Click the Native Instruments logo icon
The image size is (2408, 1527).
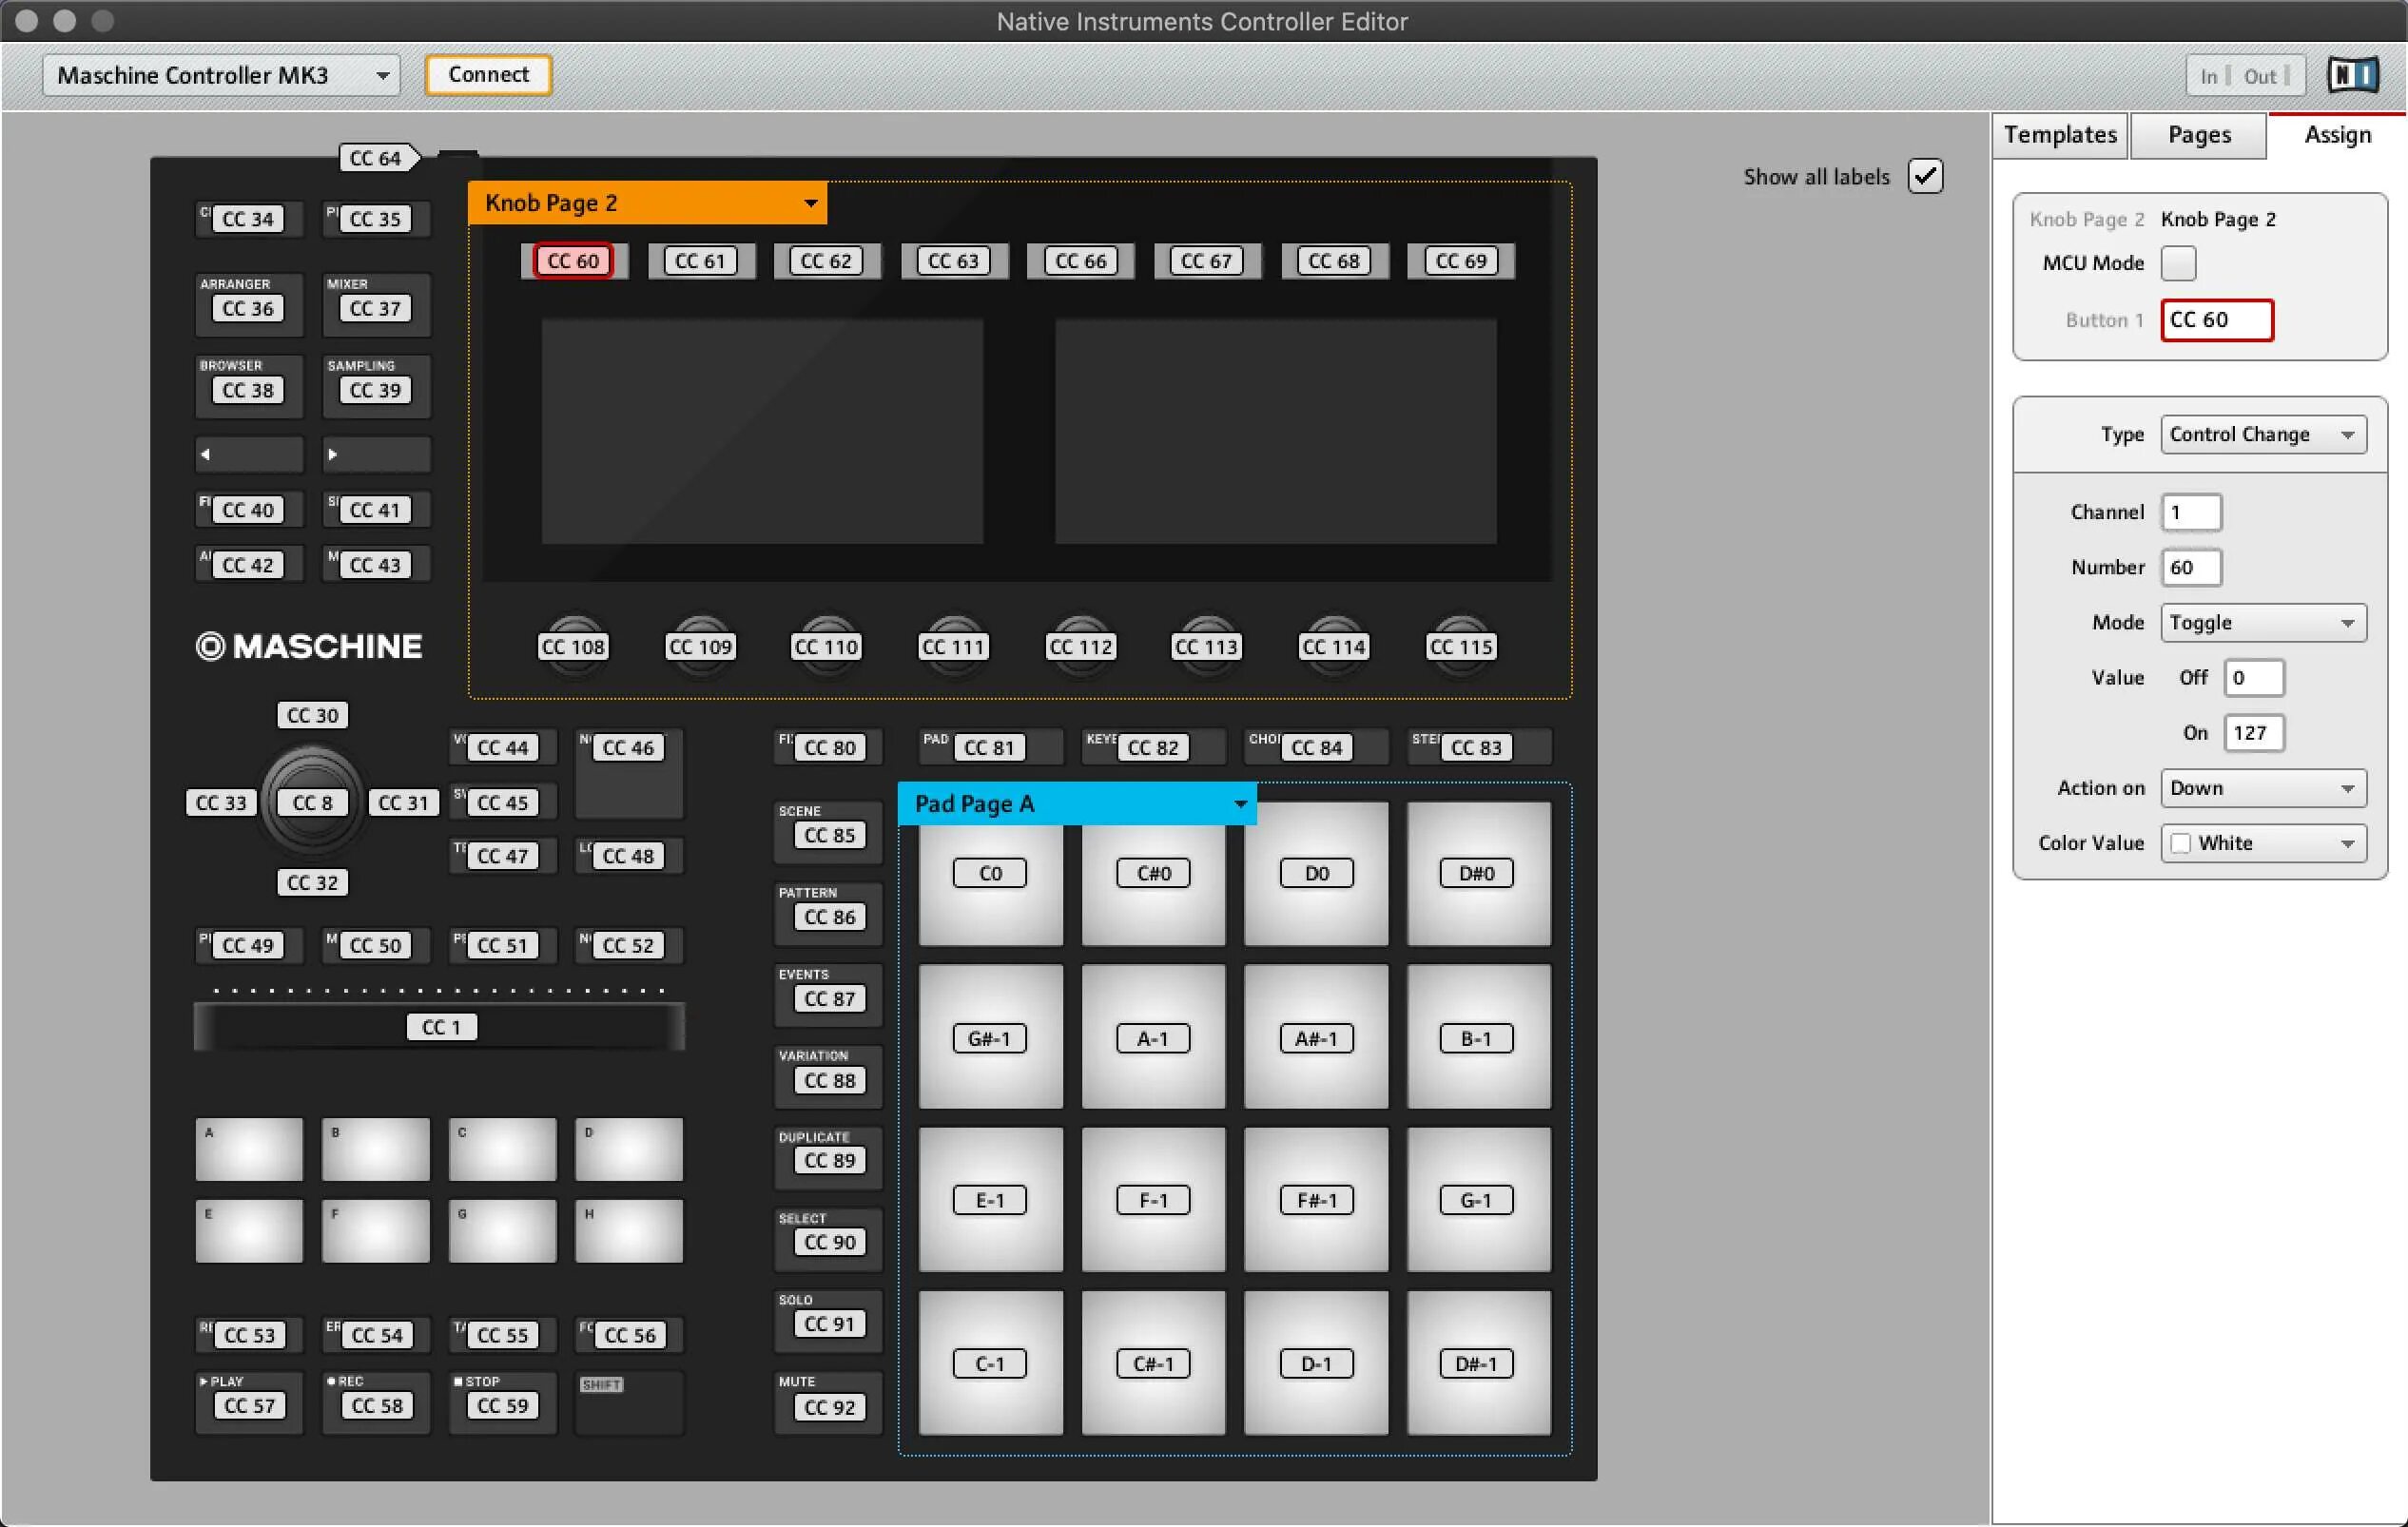[2352, 75]
